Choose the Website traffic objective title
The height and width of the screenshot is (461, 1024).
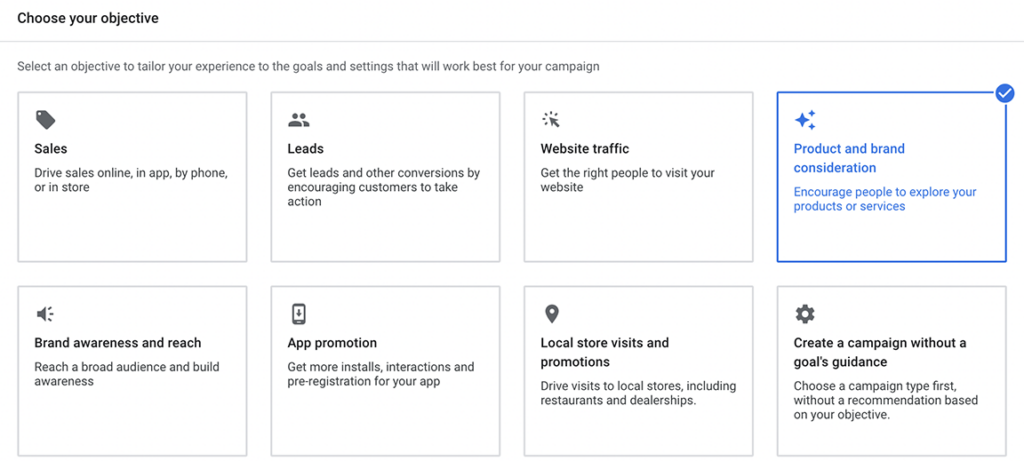pyautogui.click(x=585, y=149)
